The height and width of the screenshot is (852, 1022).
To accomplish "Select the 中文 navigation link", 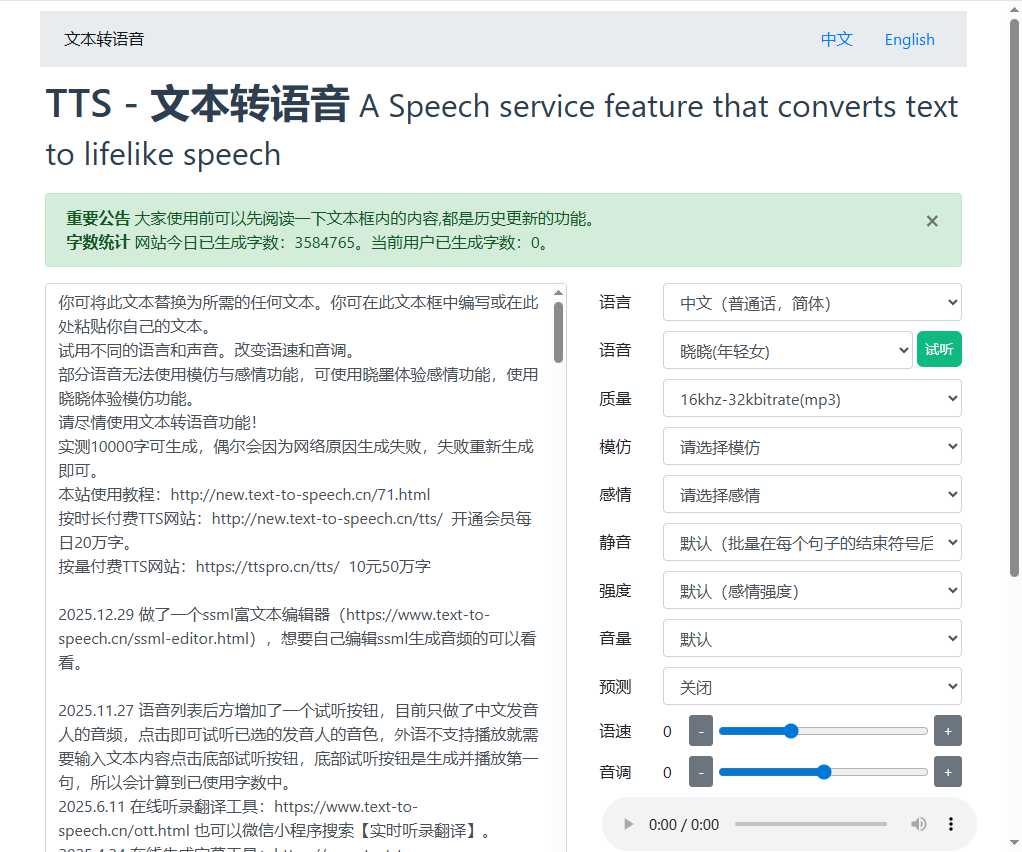I will pyautogui.click(x=836, y=39).
